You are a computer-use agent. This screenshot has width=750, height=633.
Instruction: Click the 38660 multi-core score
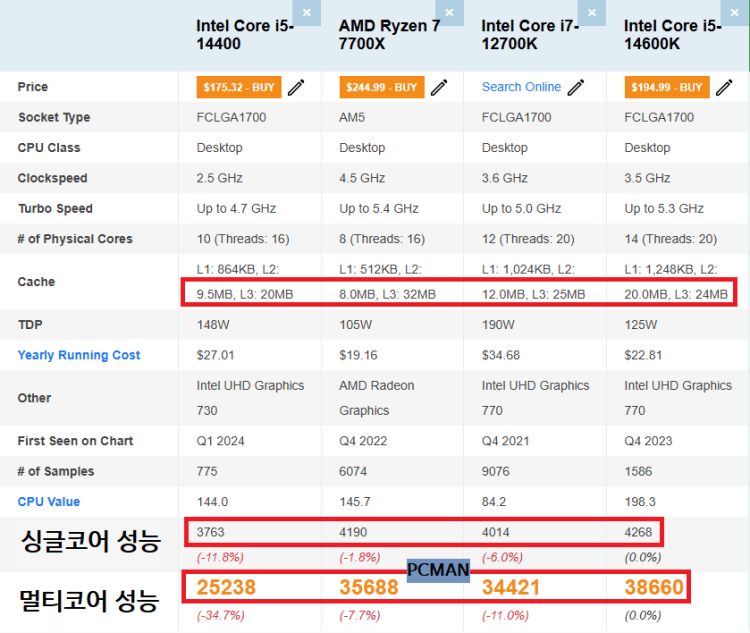(654, 587)
